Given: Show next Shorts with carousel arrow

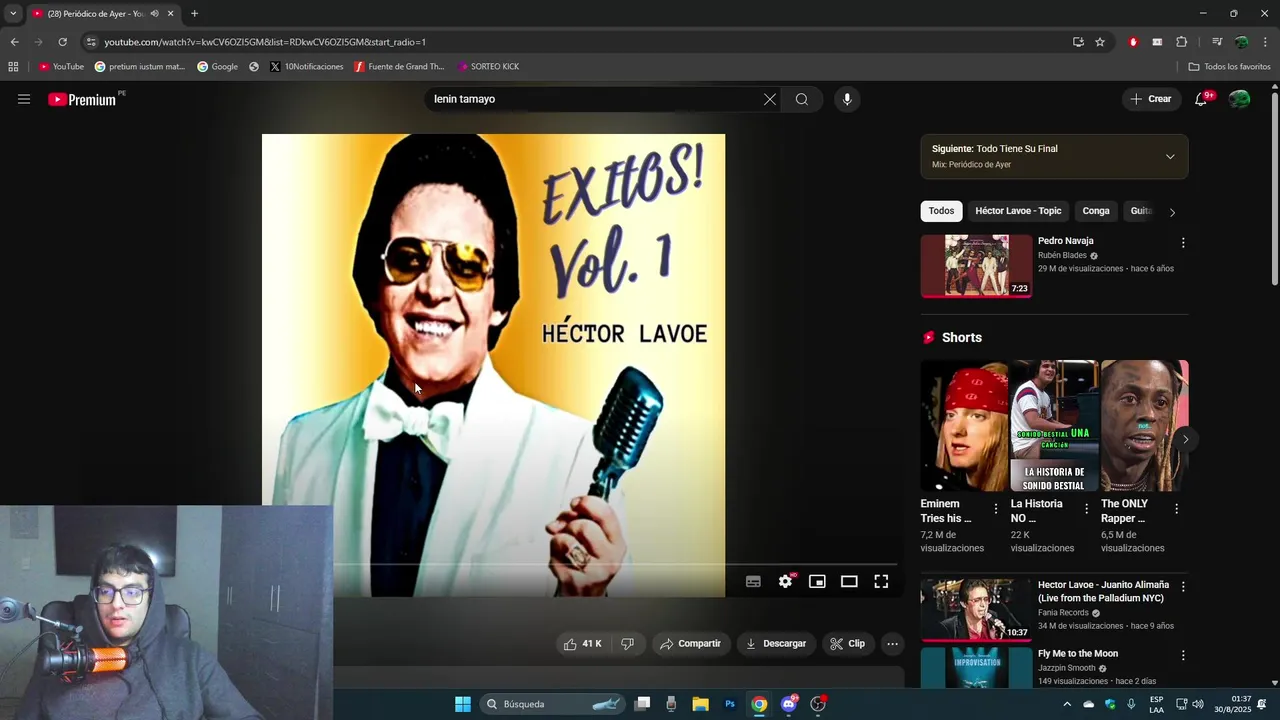Looking at the screenshot, I should pos(1185,439).
